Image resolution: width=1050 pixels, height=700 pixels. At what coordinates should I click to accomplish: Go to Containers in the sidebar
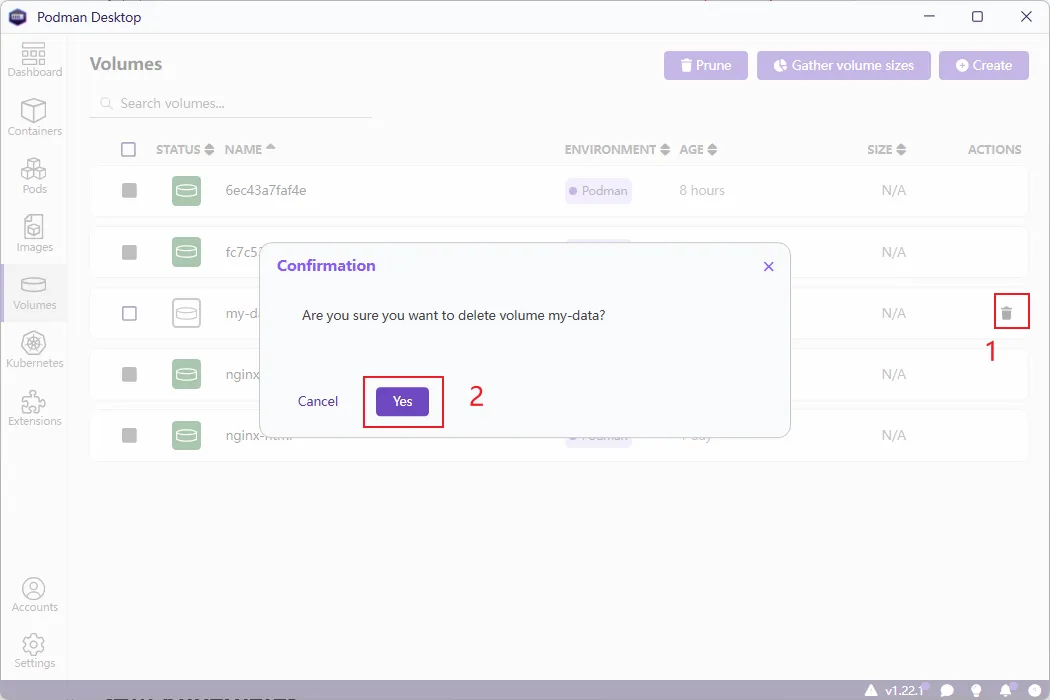point(34,118)
